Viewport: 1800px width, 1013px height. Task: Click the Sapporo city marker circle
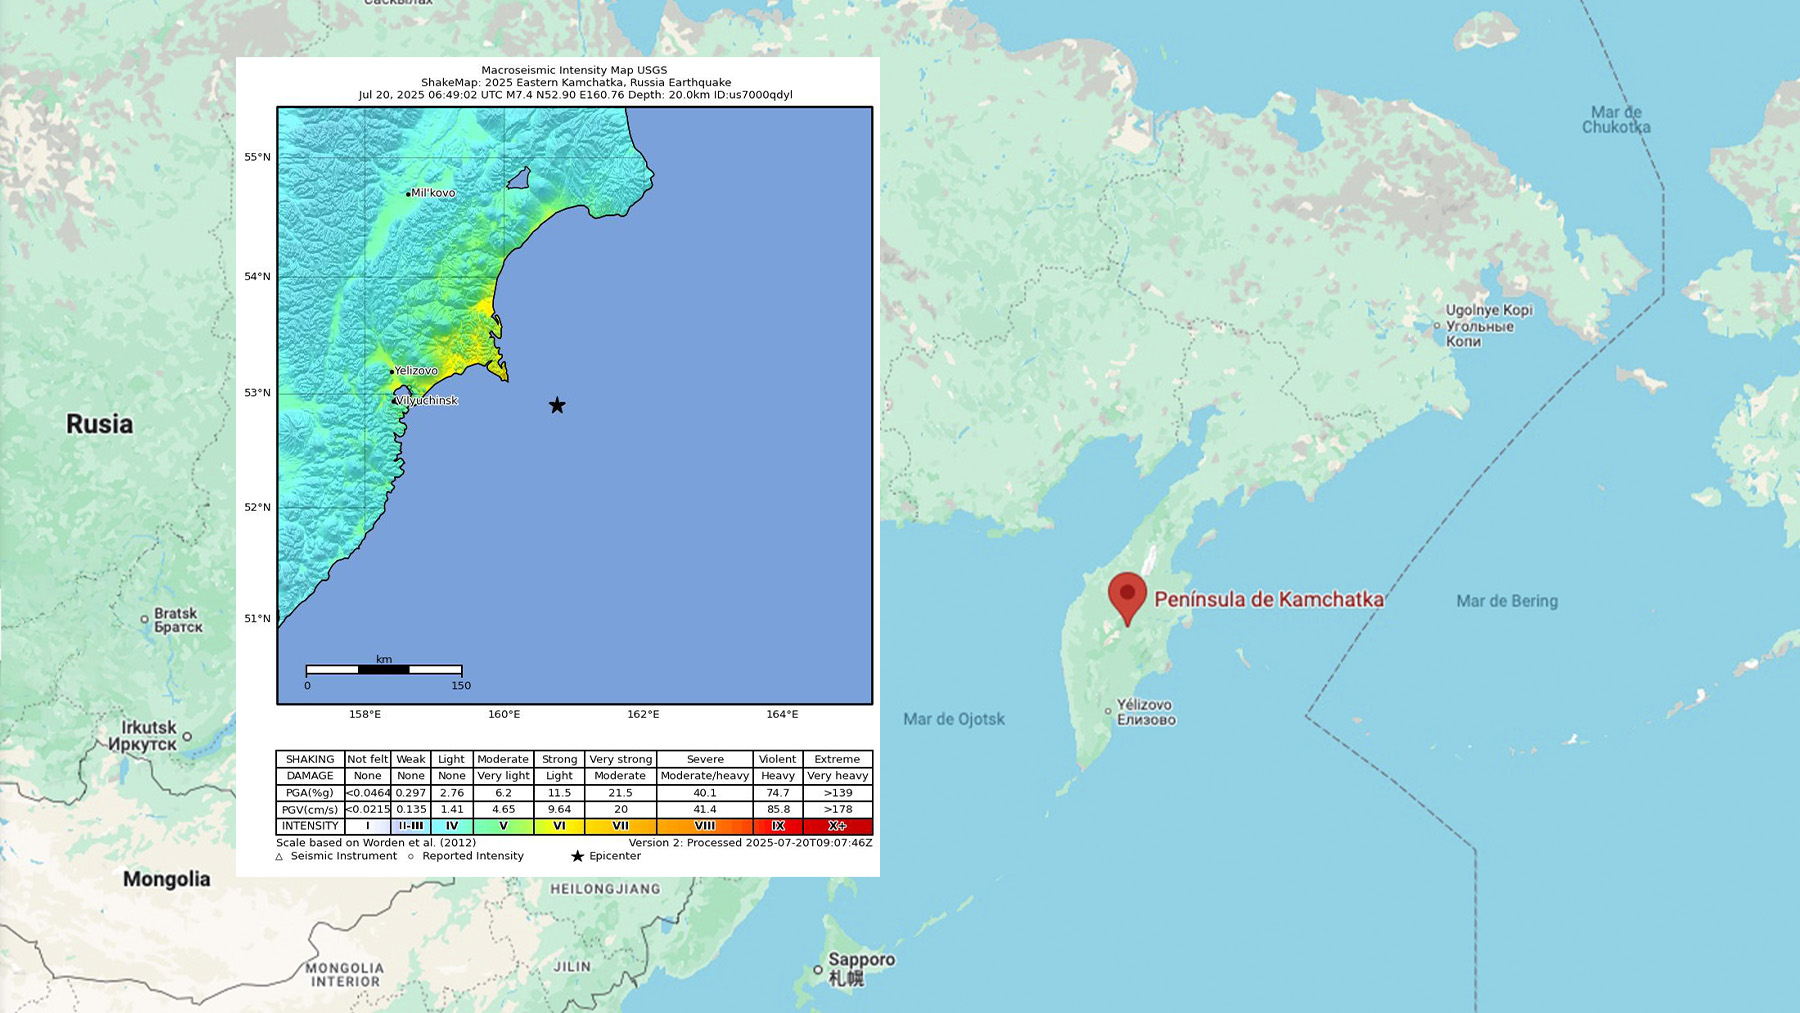(x=818, y=969)
